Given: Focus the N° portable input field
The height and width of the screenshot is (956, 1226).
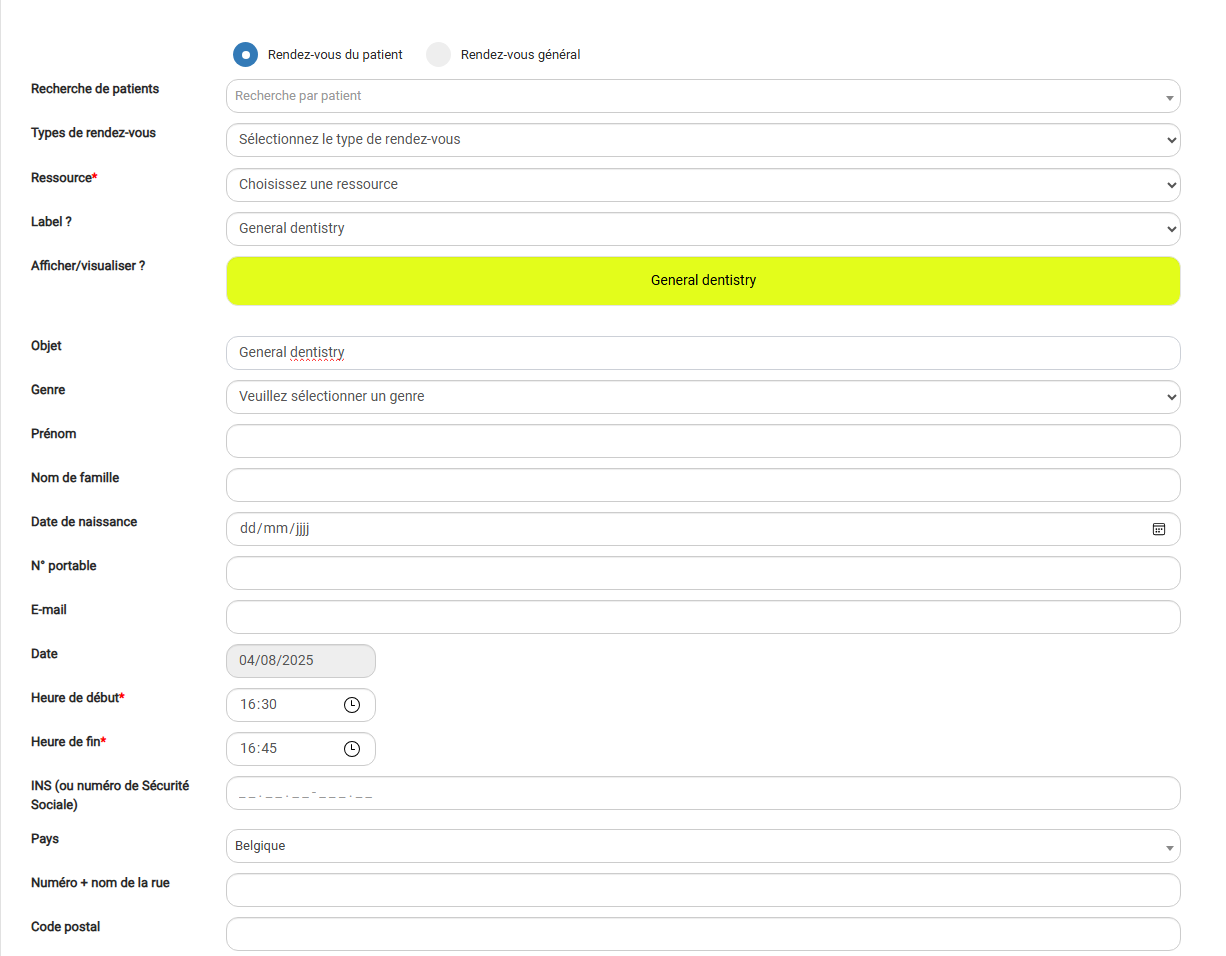Looking at the screenshot, I should 702,573.
